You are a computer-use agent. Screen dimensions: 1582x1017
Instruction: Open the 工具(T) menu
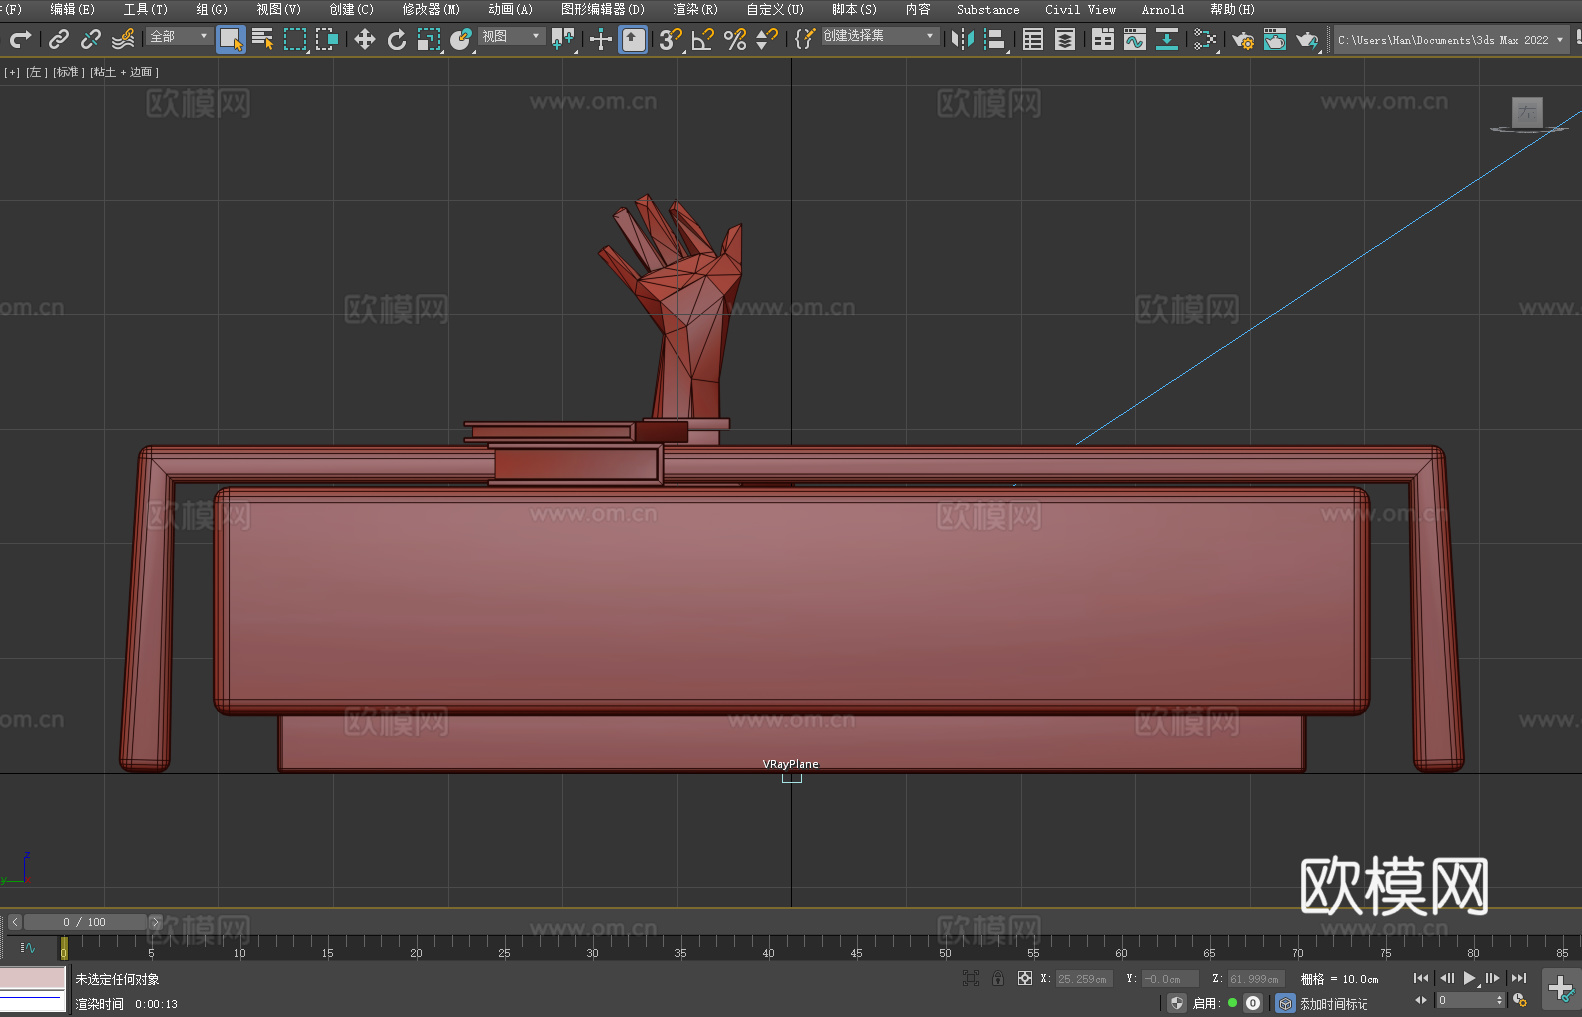click(145, 10)
